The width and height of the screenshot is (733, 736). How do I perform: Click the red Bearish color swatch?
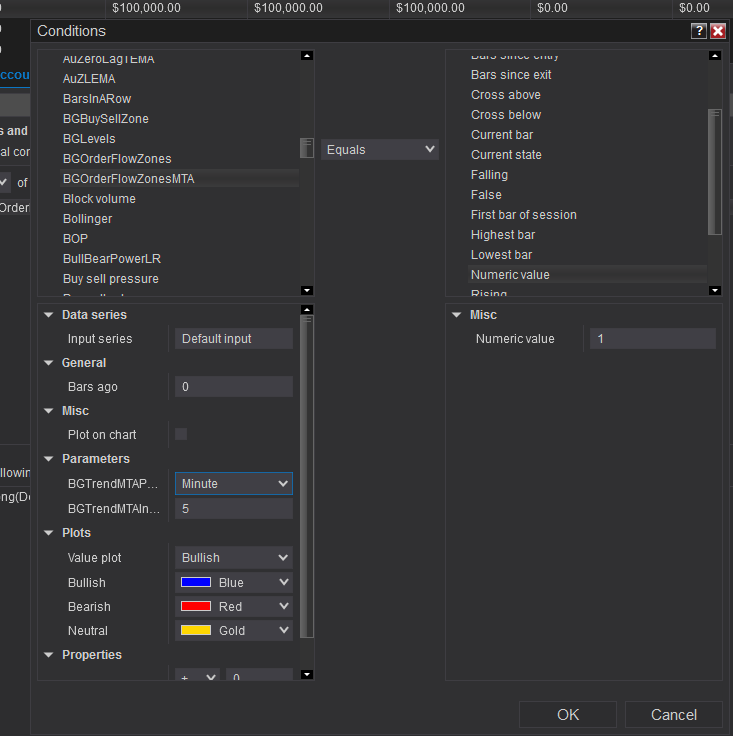[x=196, y=606]
